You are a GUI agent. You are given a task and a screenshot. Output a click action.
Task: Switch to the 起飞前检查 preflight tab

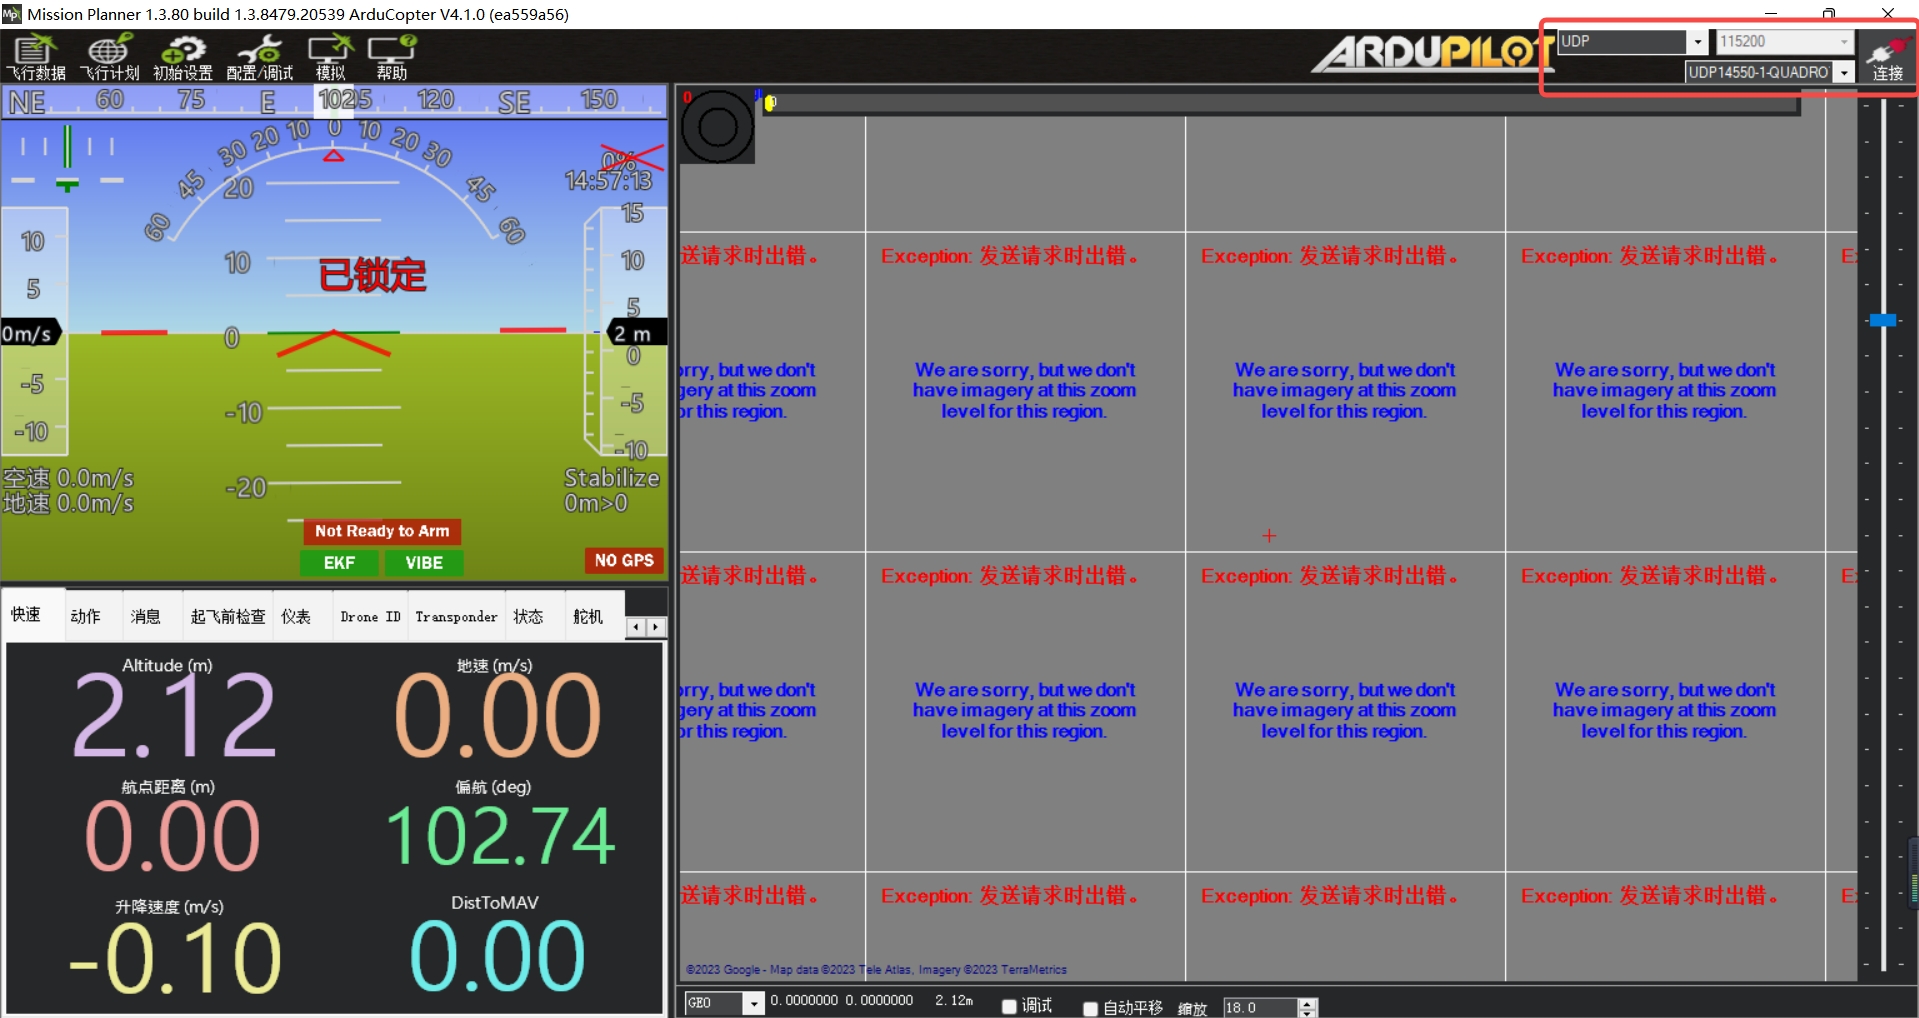click(x=228, y=616)
